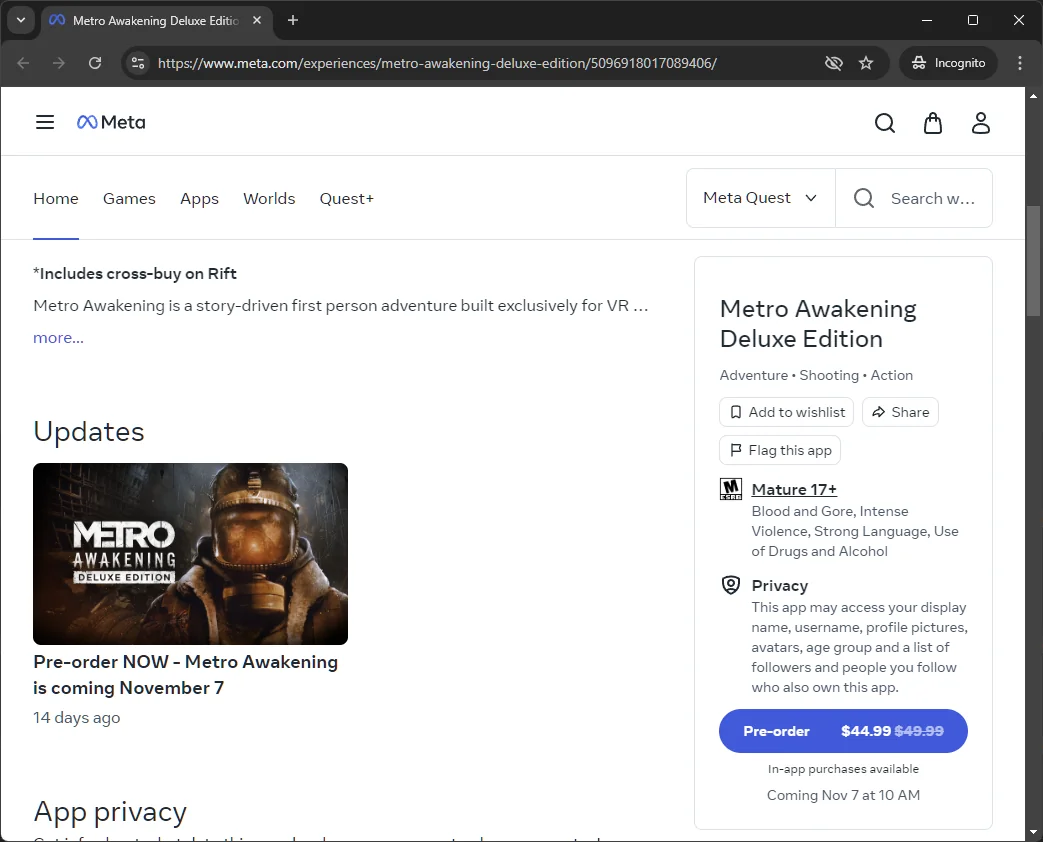Click the store search input field

pyautogui.click(x=914, y=198)
